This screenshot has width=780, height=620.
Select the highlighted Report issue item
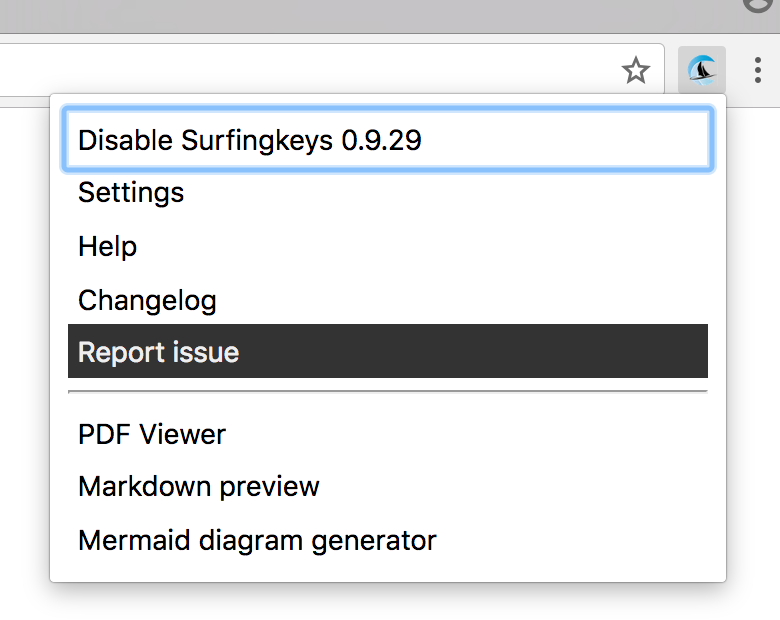[x=388, y=351]
